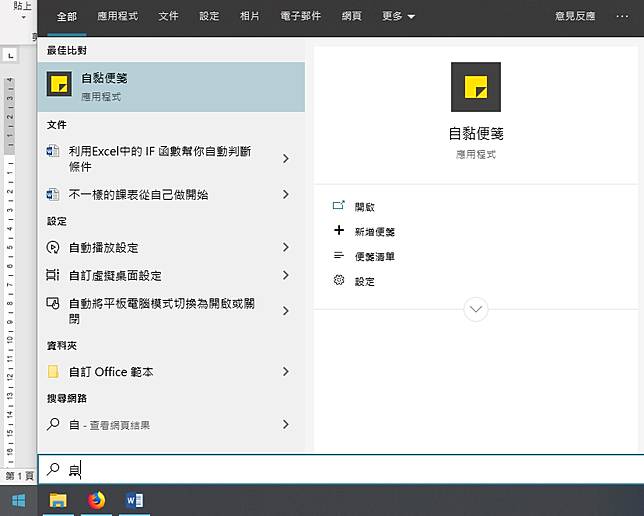
Task: Click the search box magnifier icon
Action: point(53,469)
